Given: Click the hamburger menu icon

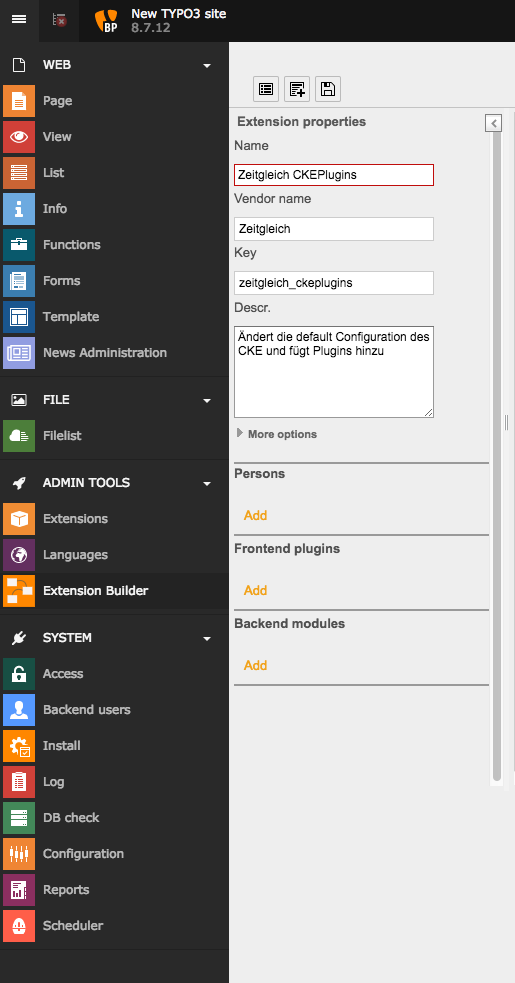Looking at the screenshot, I should 19,19.
